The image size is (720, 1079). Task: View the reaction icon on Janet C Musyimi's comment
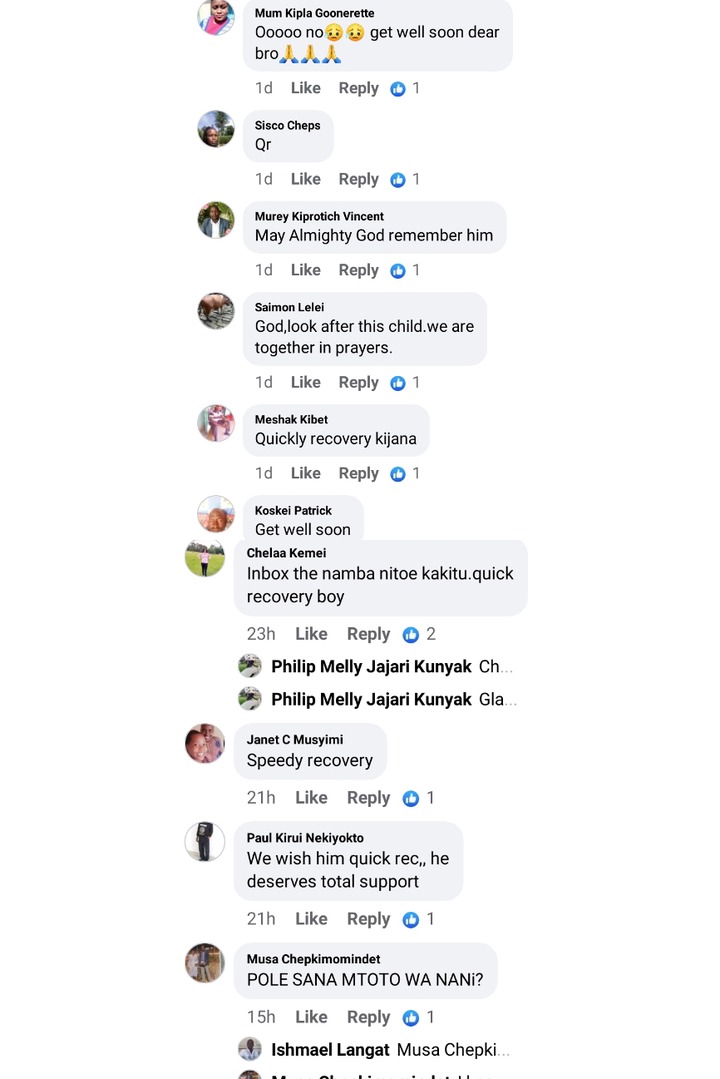point(411,798)
